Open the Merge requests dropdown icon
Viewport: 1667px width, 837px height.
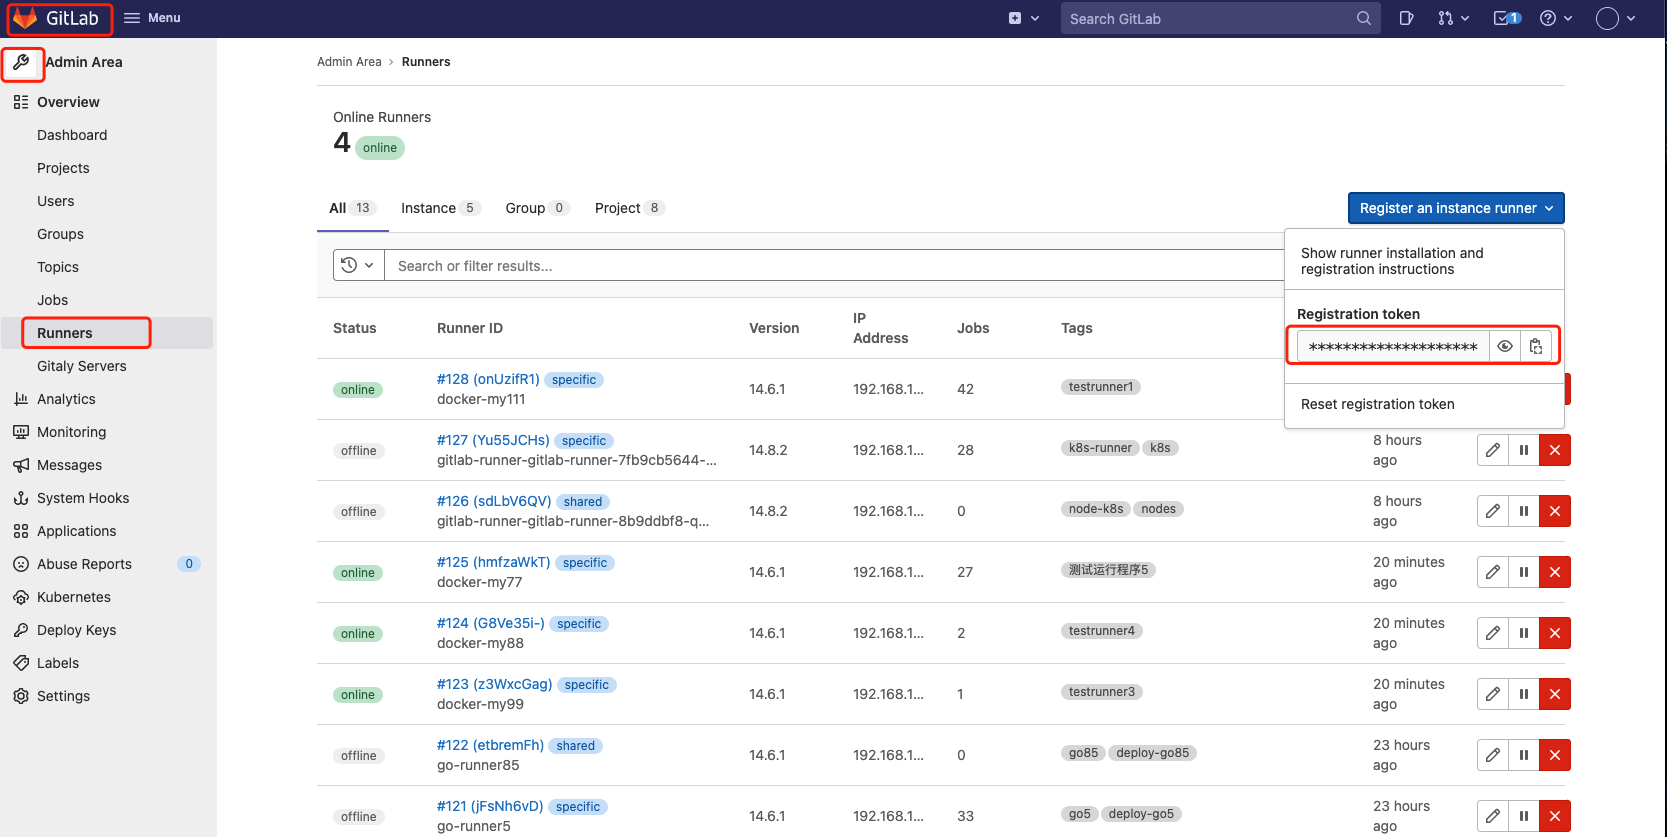click(x=1453, y=18)
